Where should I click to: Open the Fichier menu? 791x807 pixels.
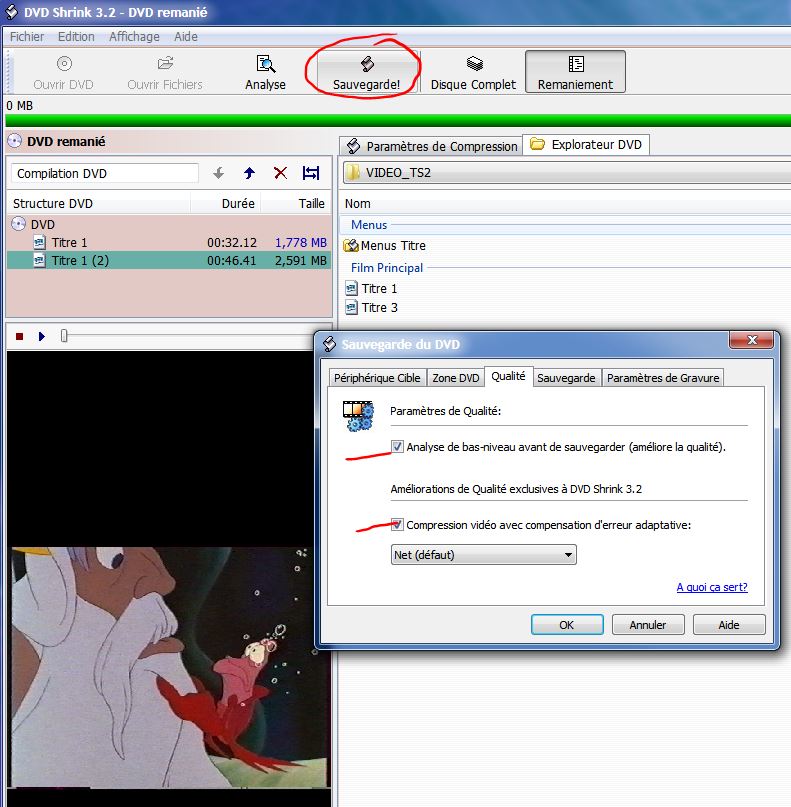[27, 37]
